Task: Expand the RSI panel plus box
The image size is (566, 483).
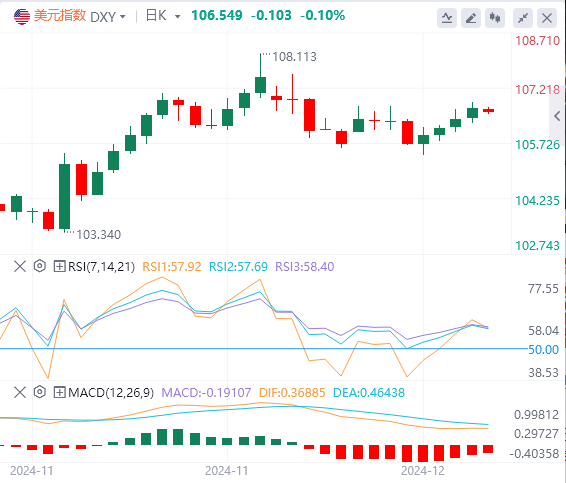Action: click(x=59, y=266)
